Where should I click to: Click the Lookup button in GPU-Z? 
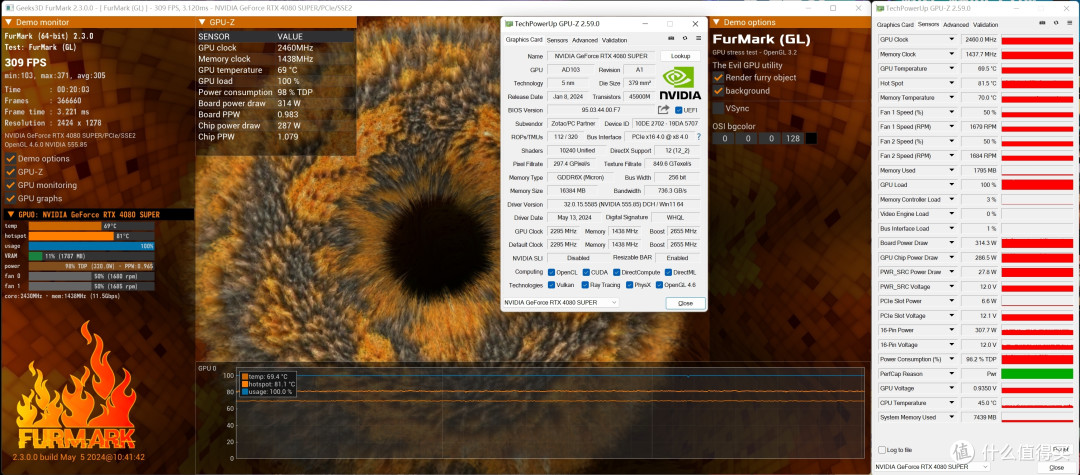(681, 56)
